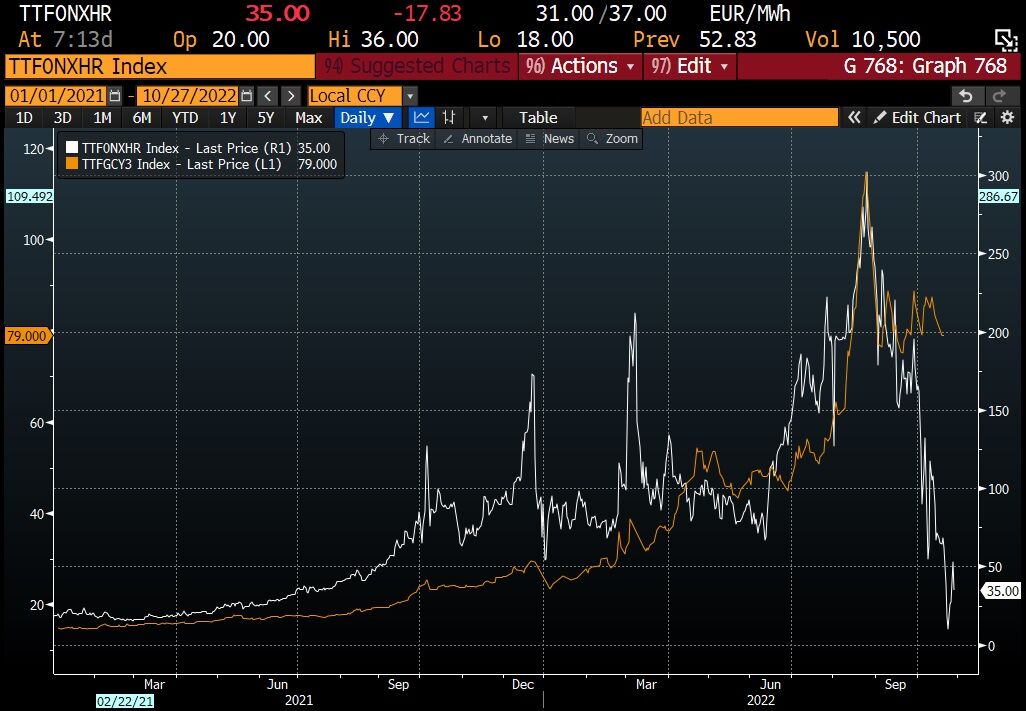Activate the Track crosshair tool
1026x711 pixels.
404,139
